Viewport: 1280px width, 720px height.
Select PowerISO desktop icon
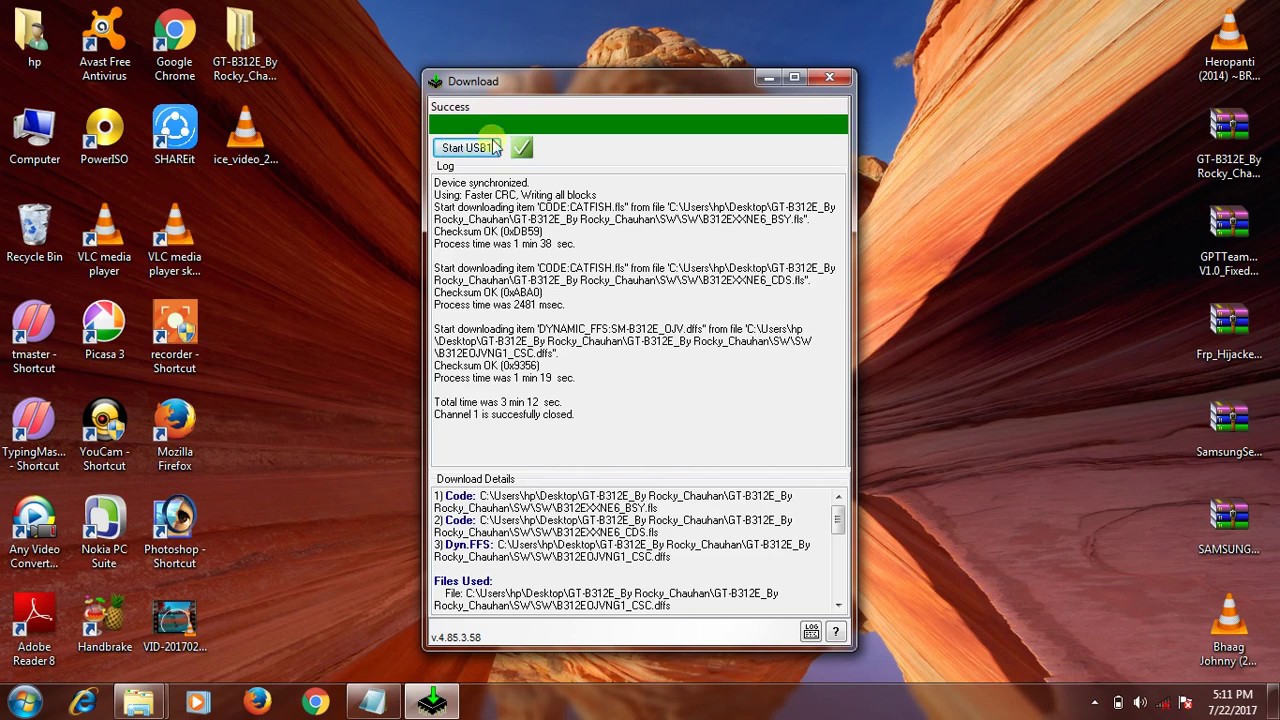click(x=104, y=136)
